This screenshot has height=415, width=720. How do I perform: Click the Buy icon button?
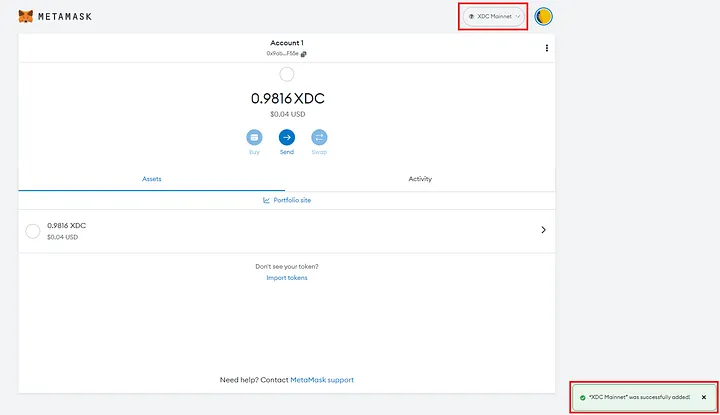[x=254, y=138]
